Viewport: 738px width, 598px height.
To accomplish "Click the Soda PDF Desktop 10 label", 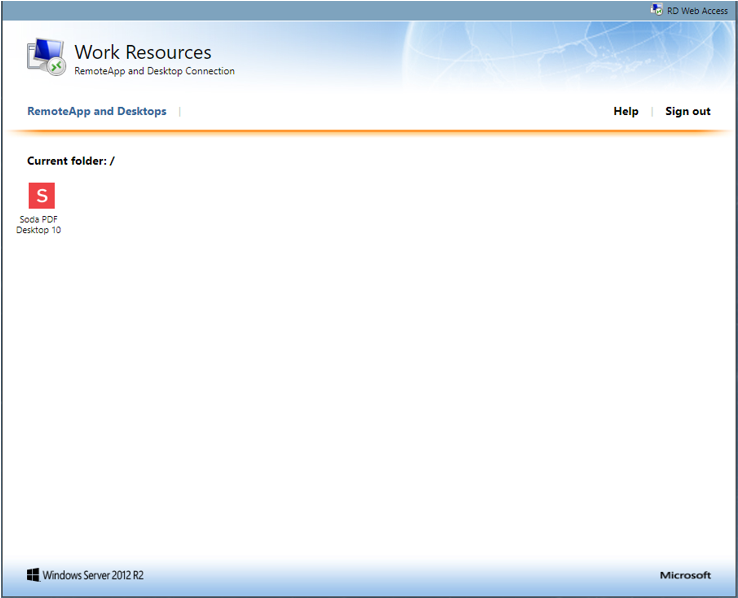I will 39,224.
